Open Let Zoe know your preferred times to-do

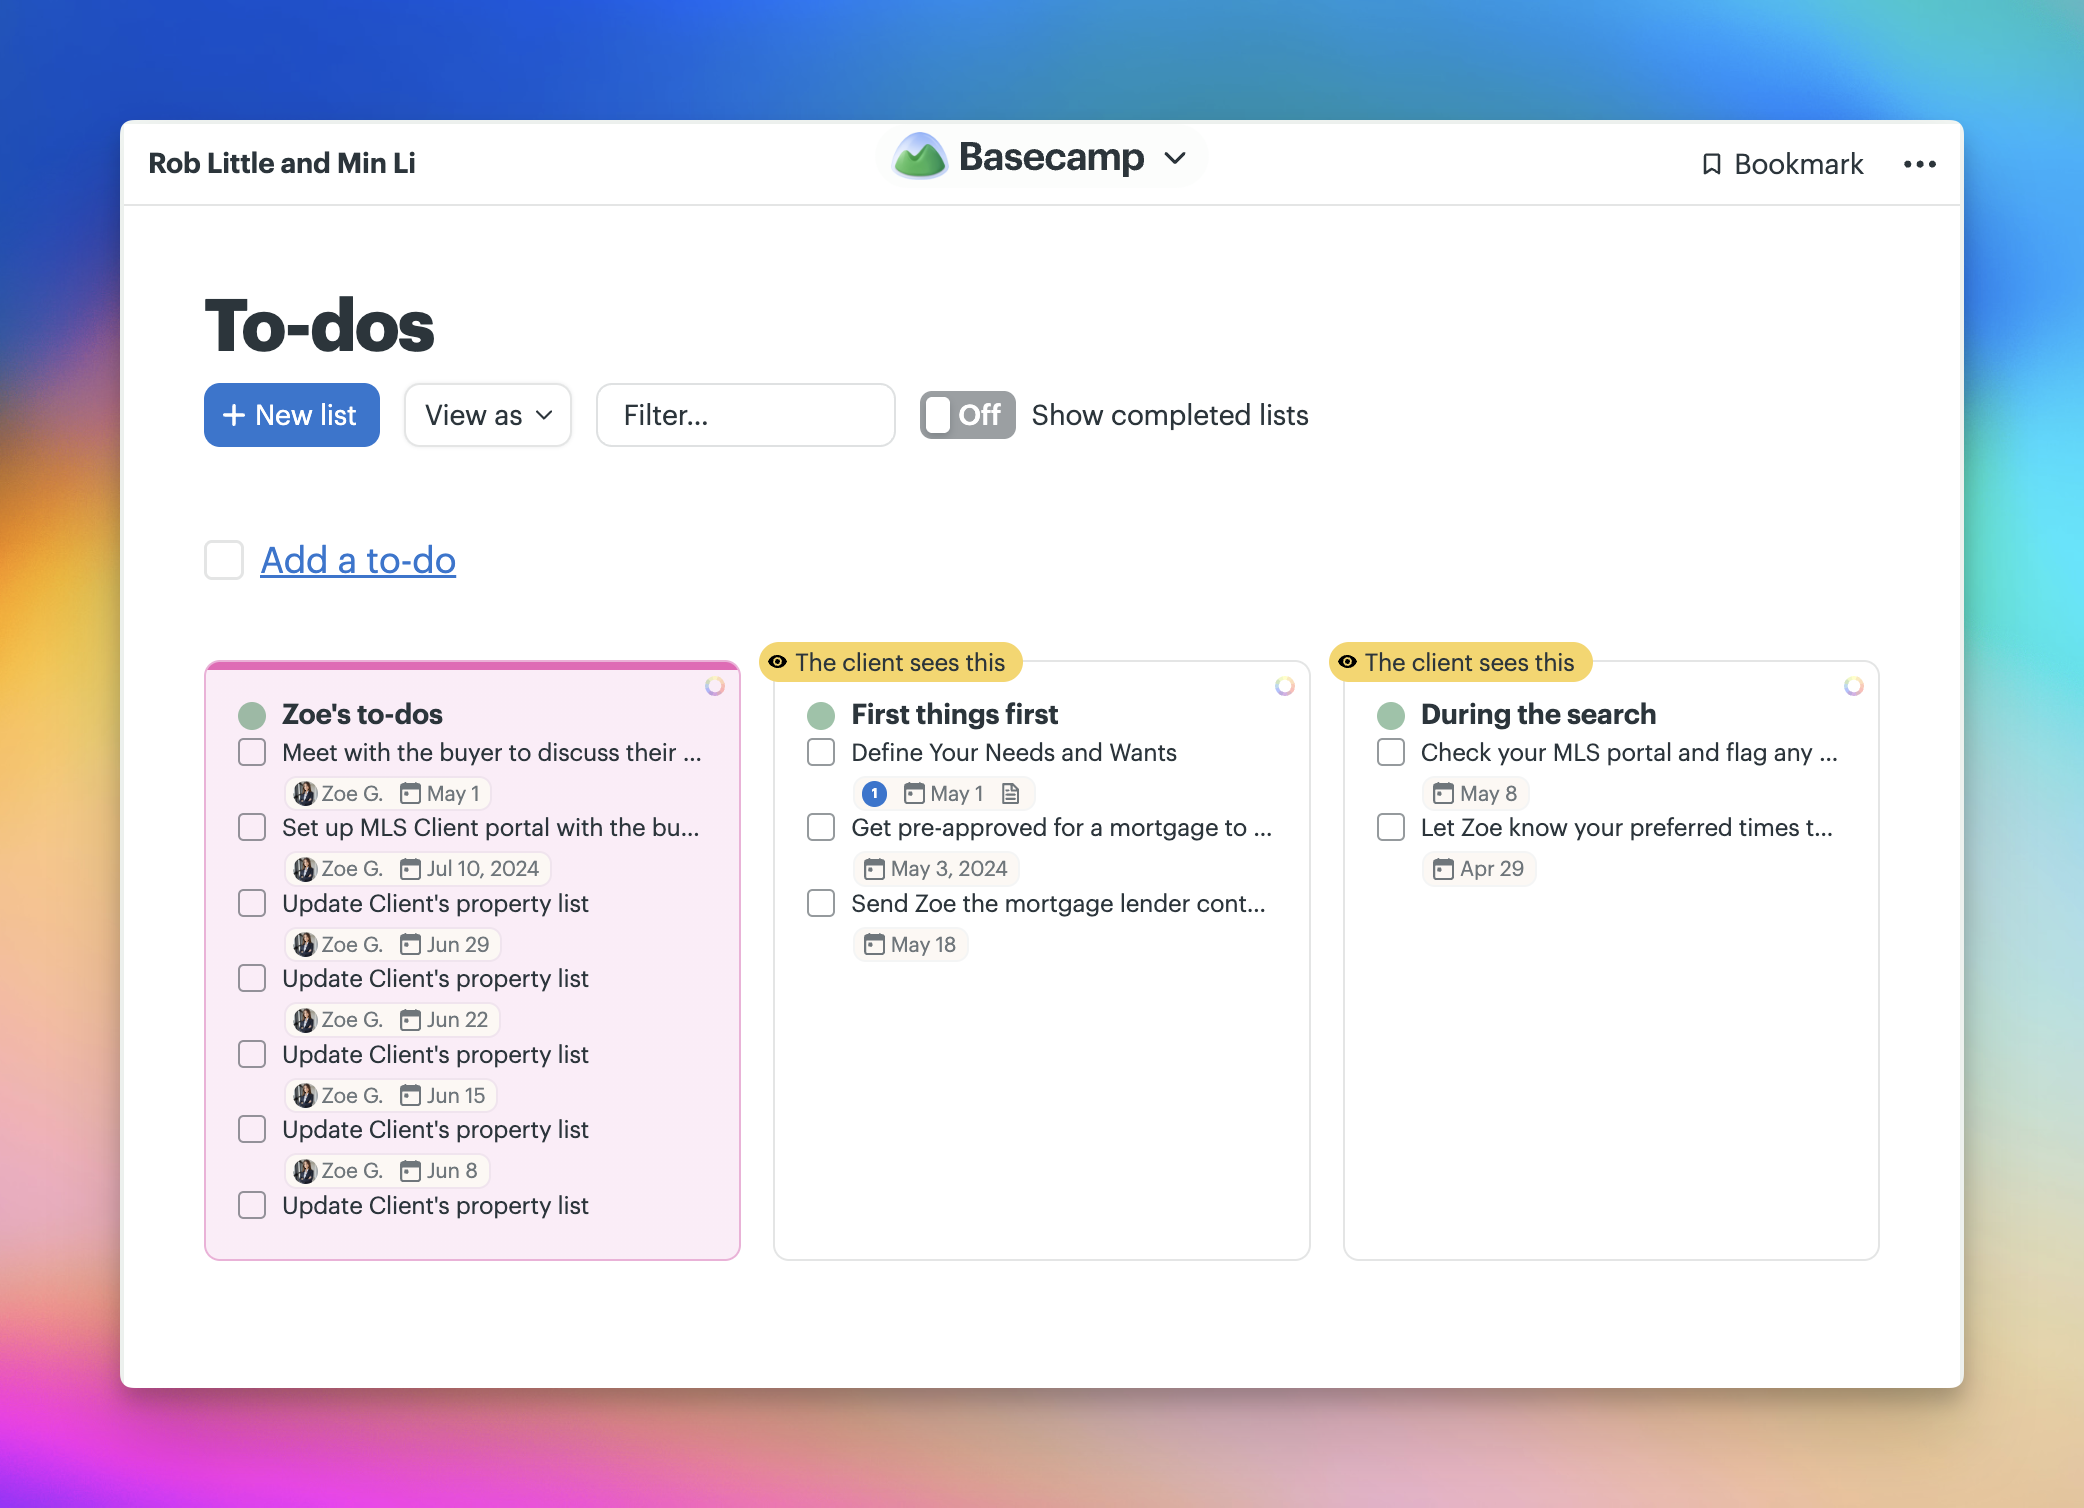tap(1627, 827)
